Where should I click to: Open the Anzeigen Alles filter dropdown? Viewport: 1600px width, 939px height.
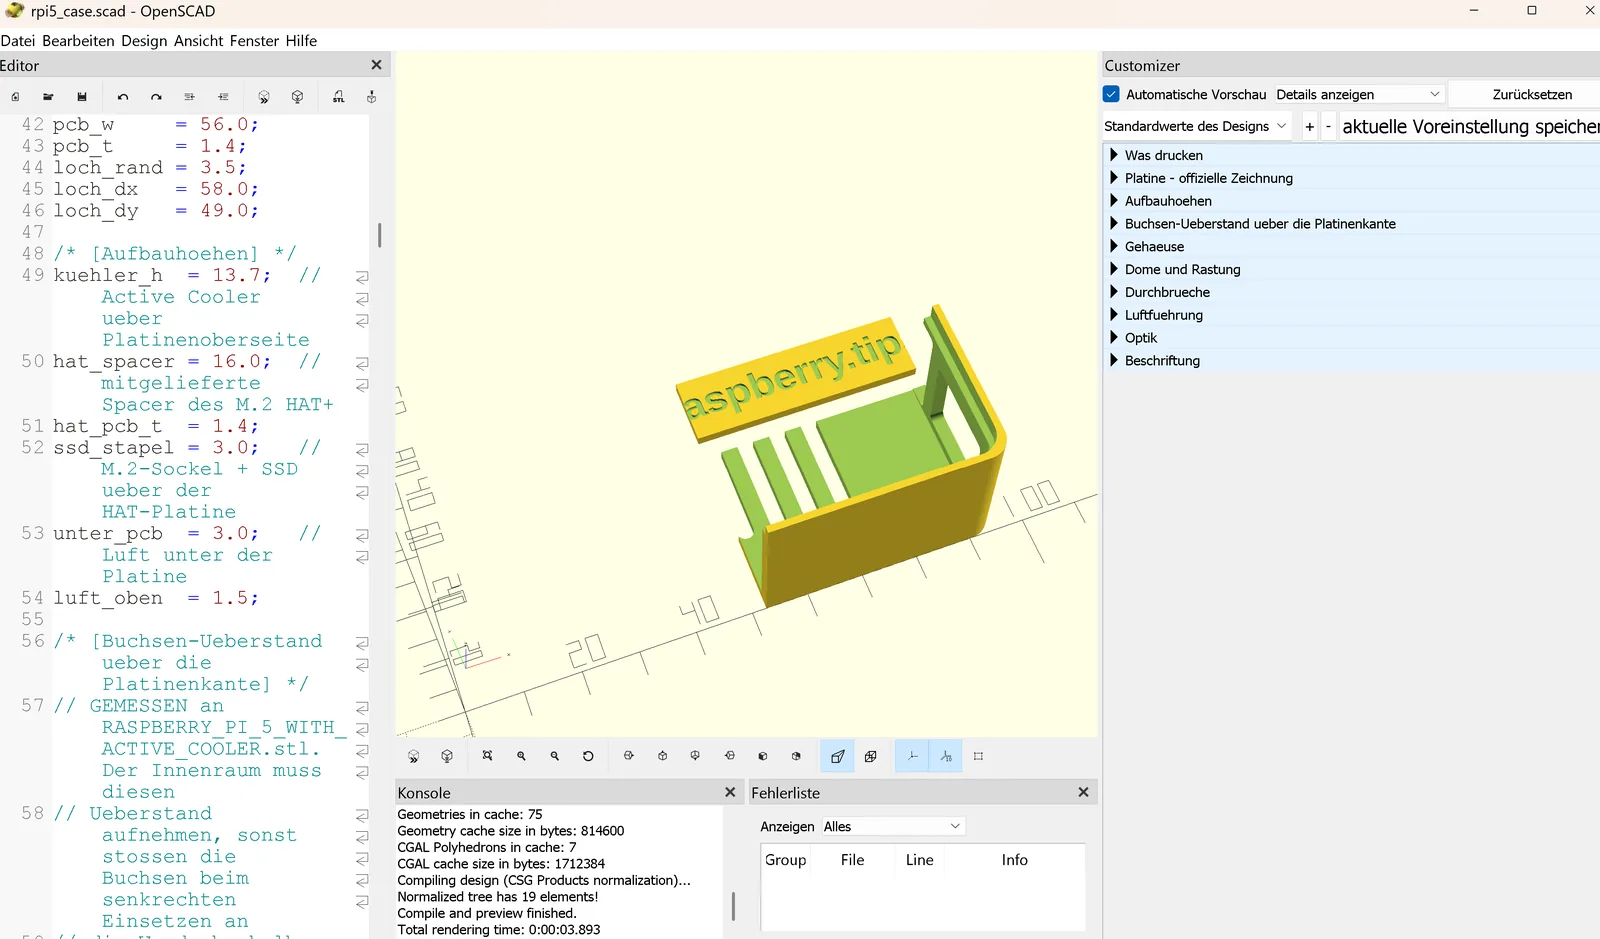pyautogui.click(x=892, y=827)
